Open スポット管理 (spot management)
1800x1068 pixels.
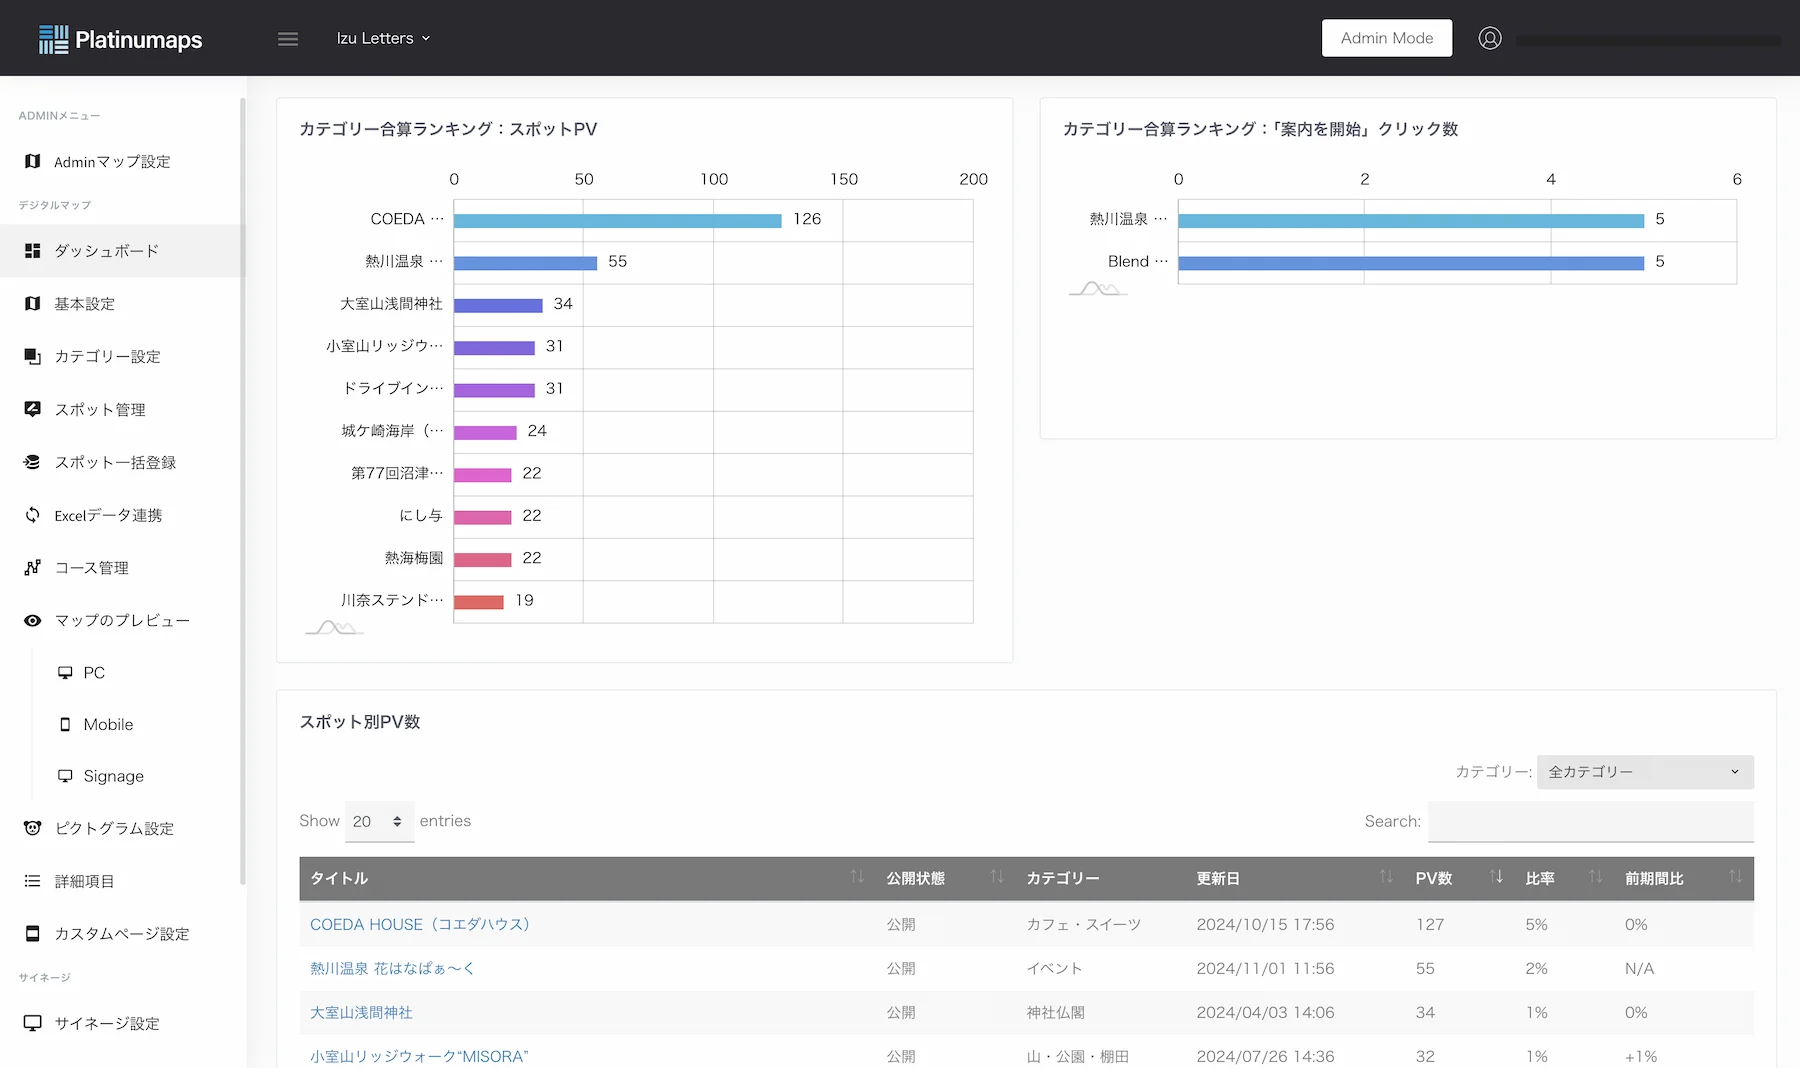tap(99, 409)
